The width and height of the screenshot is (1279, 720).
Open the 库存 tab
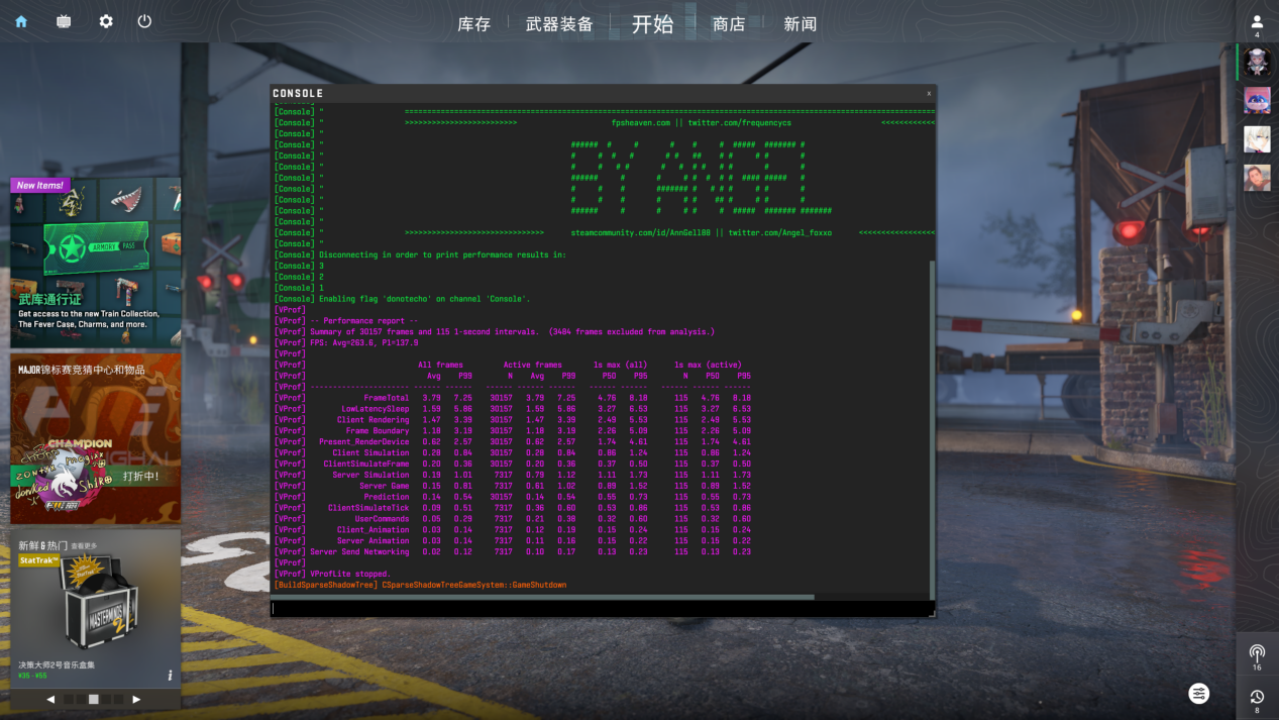(474, 24)
